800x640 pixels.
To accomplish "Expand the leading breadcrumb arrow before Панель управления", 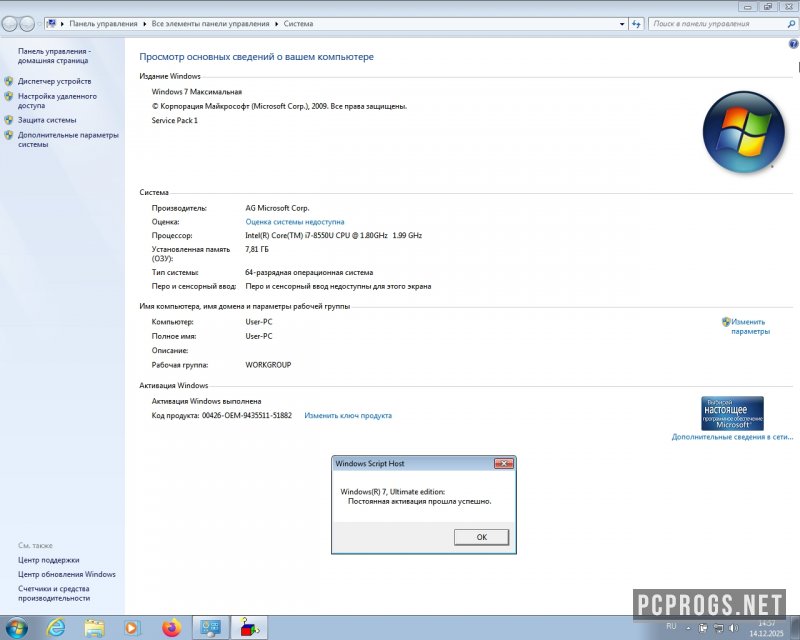I will [62, 24].
